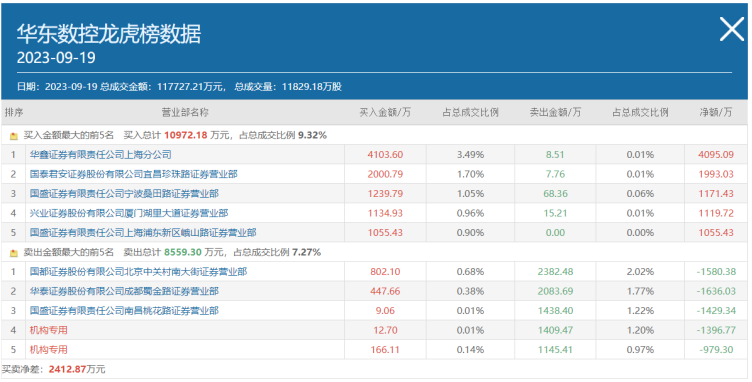Open 机构专用 link with sell 1145.41

[x=48, y=350]
